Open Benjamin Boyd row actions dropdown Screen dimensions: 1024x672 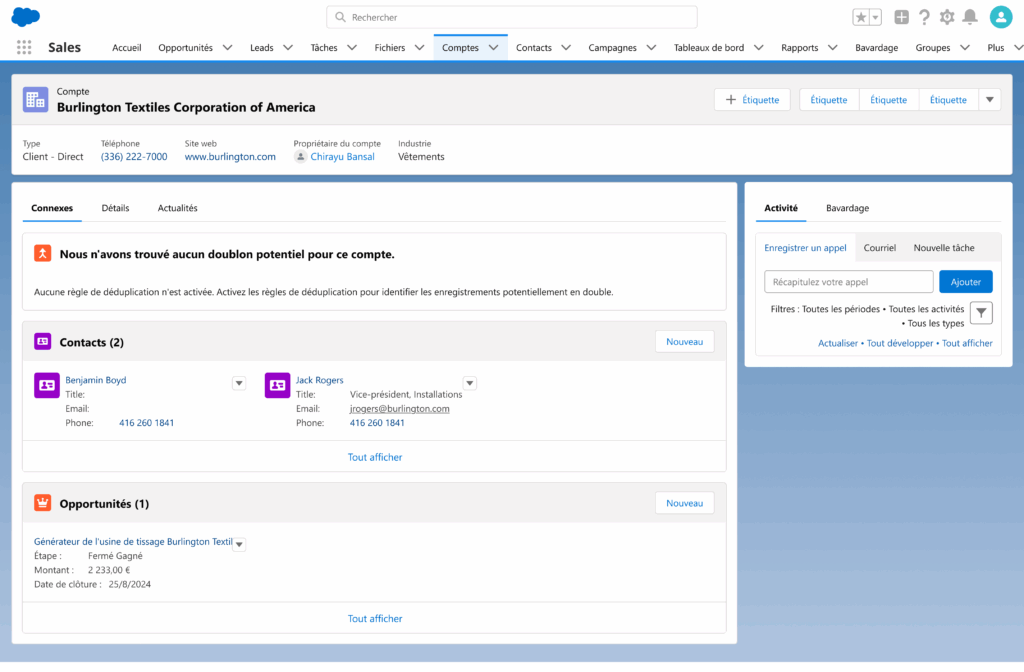point(239,383)
